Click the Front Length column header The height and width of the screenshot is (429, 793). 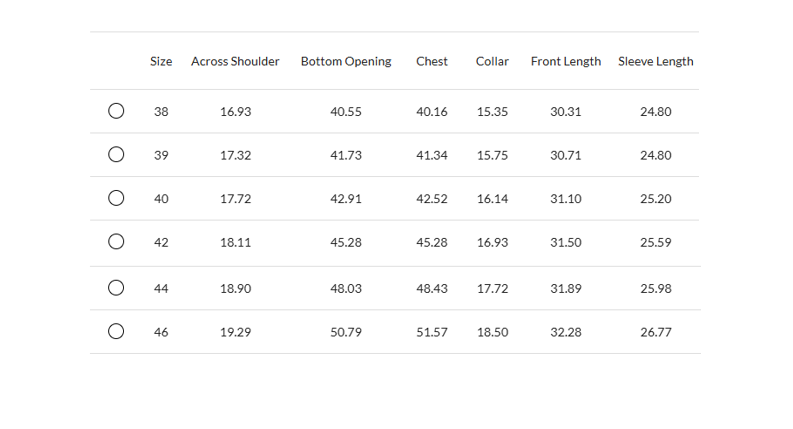(566, 61)
